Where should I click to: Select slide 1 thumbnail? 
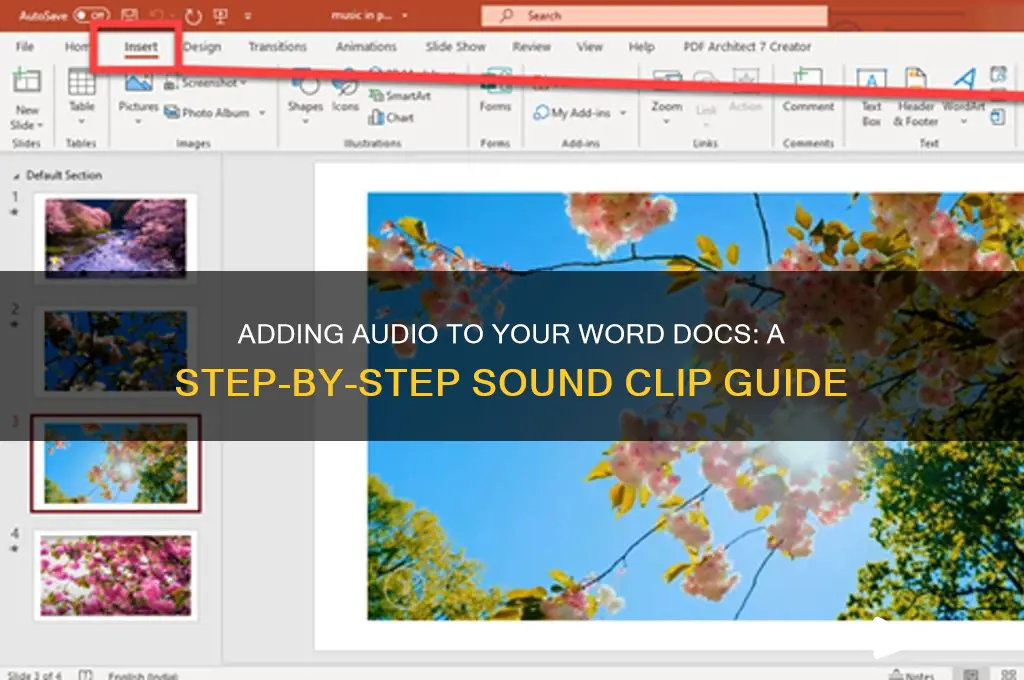point(116,236)
